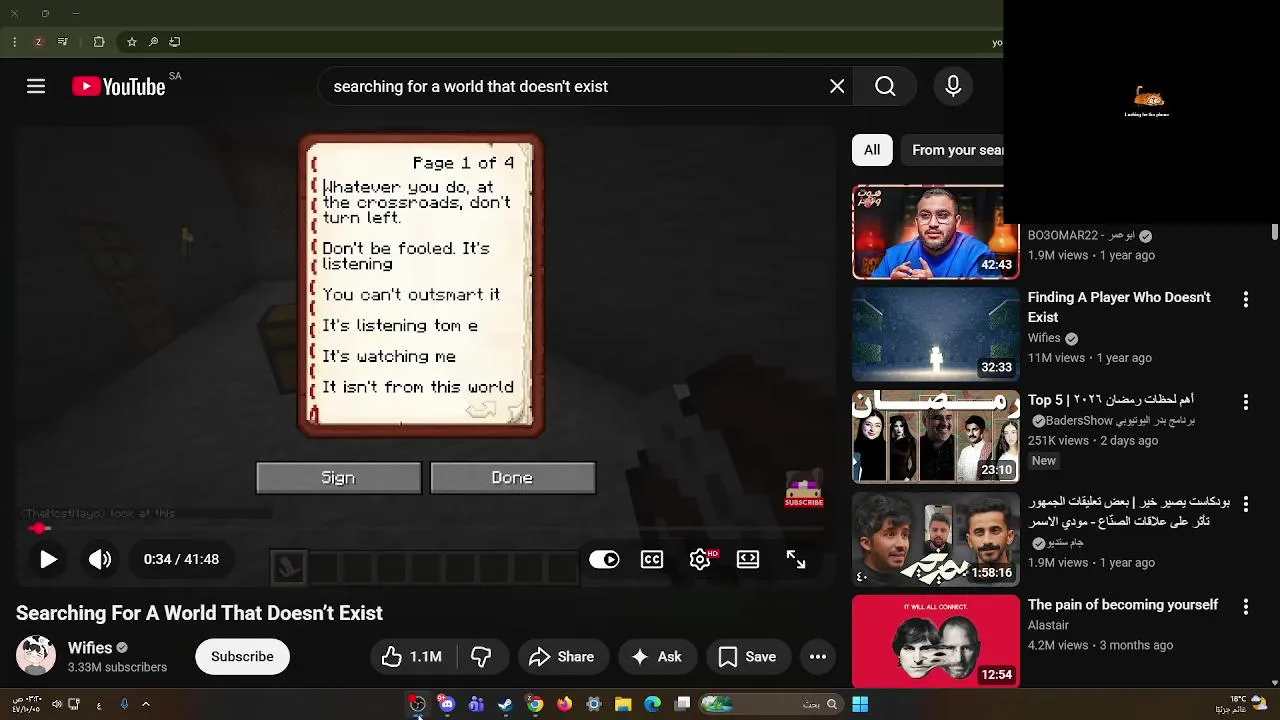Open Task View from taskbar
The image size is (1280, 720).
coord(682,704)
